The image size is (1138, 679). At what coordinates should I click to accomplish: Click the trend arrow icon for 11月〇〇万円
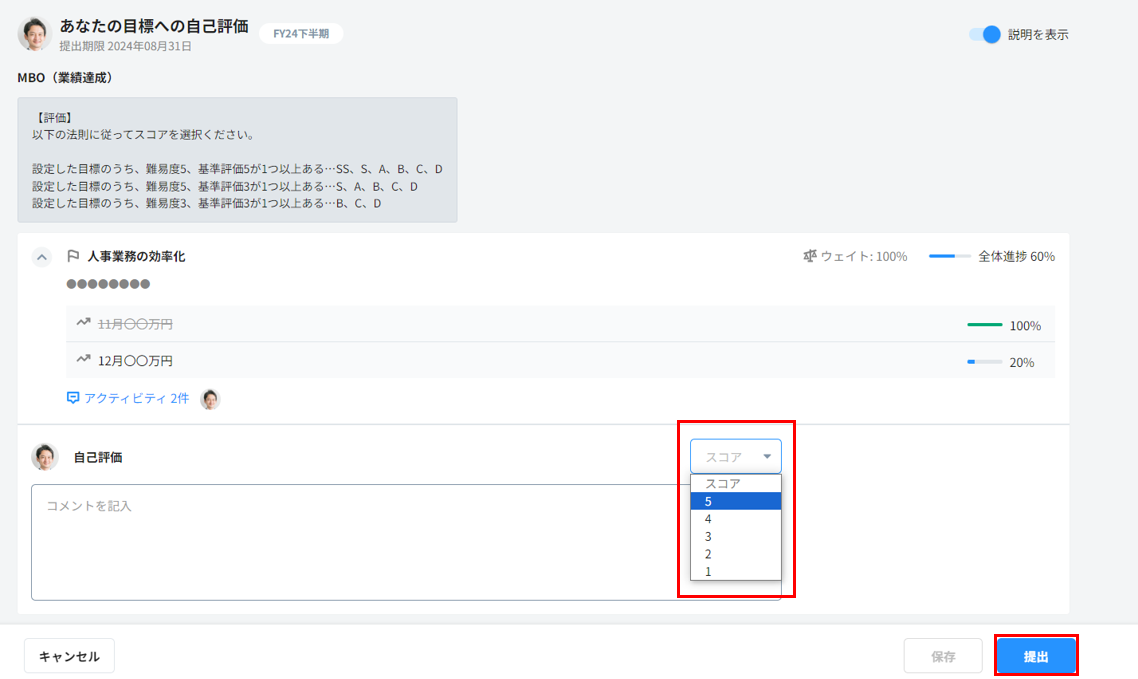pyautogui.click(x=84, y=323)
